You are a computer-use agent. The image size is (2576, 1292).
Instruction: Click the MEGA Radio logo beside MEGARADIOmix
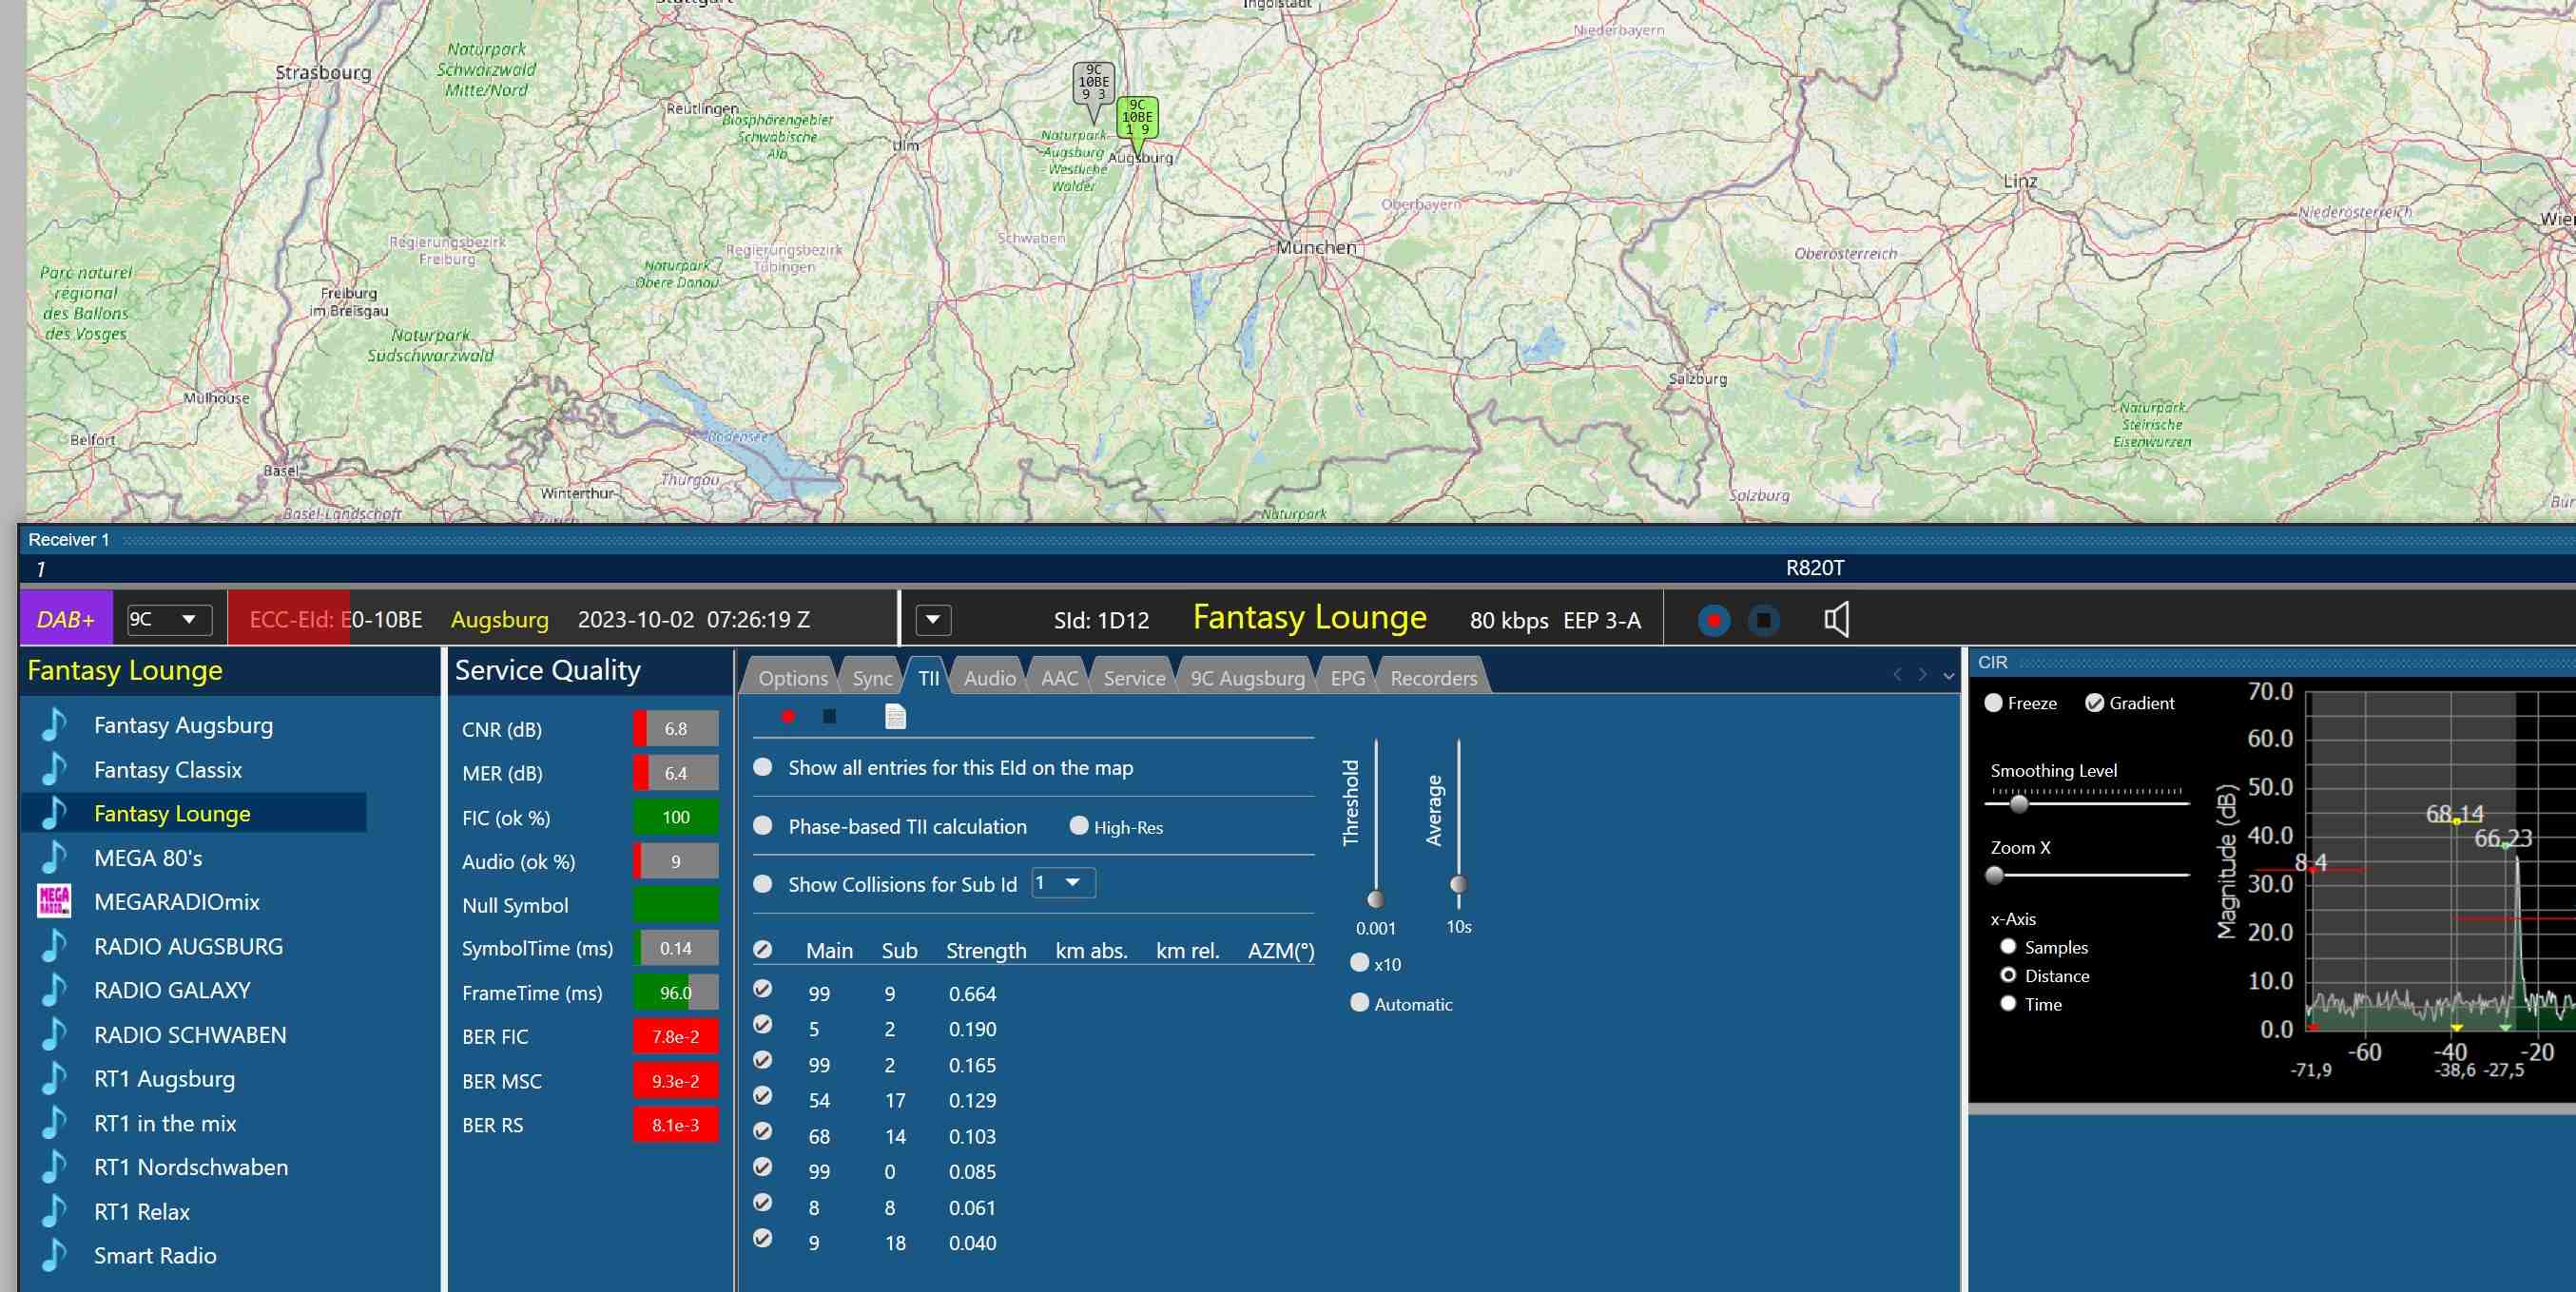coord(54,901)
